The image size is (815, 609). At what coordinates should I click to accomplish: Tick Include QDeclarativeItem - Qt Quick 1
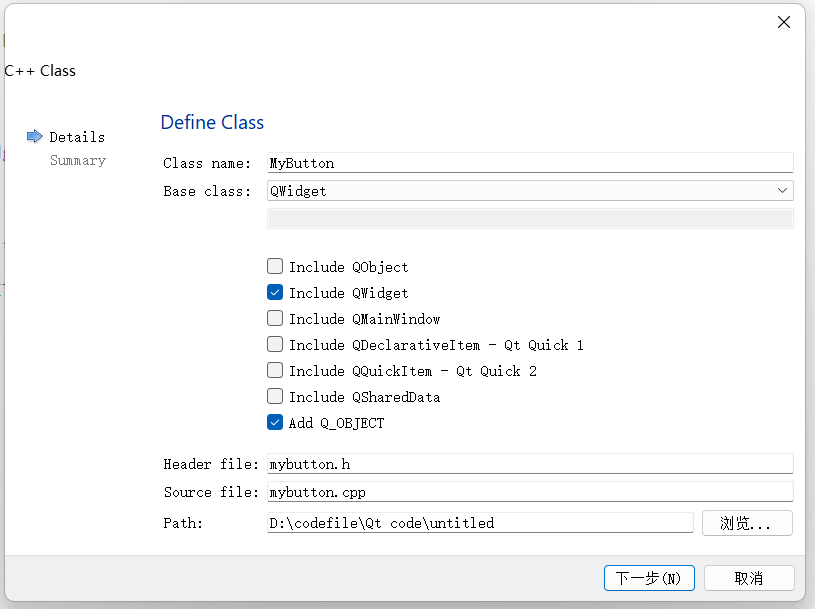[275, 344]
